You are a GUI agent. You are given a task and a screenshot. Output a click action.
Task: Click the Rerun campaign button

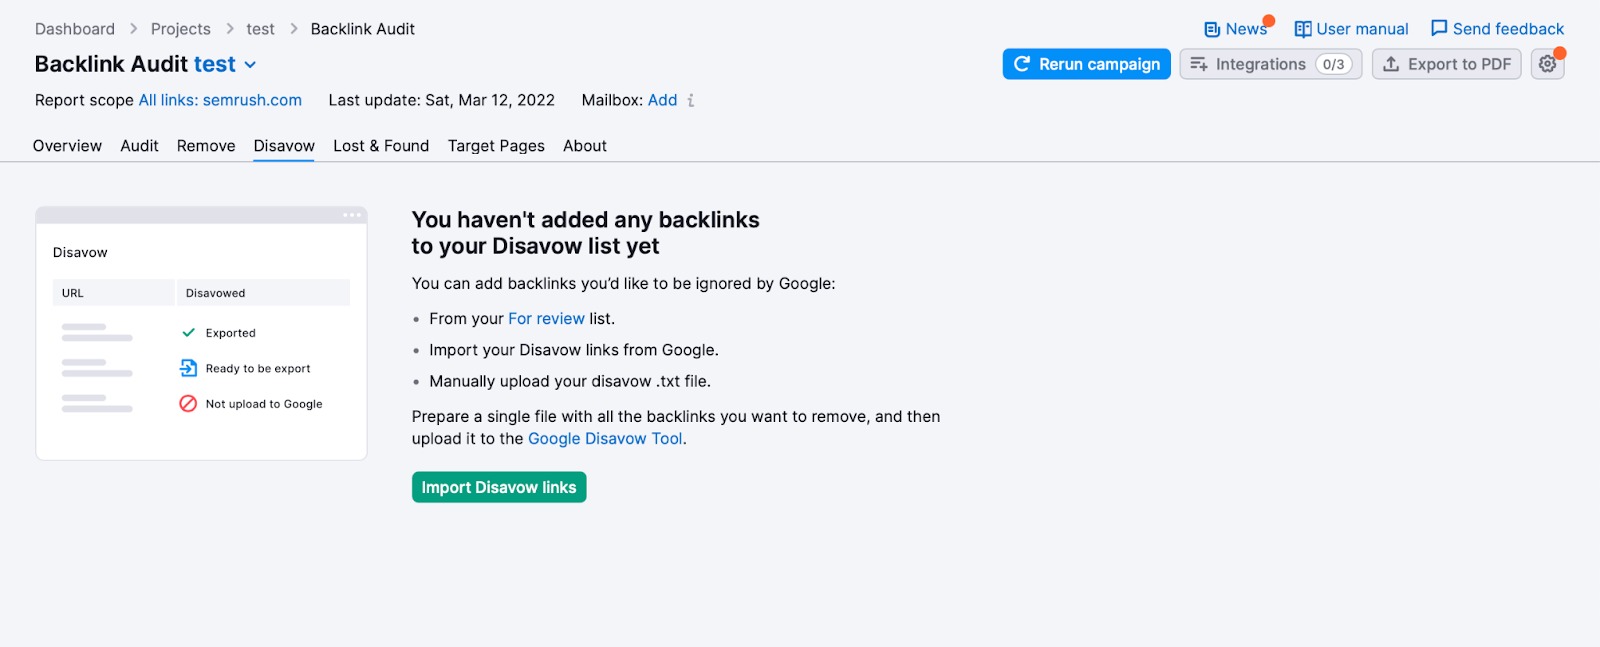tap(1086, 64)
